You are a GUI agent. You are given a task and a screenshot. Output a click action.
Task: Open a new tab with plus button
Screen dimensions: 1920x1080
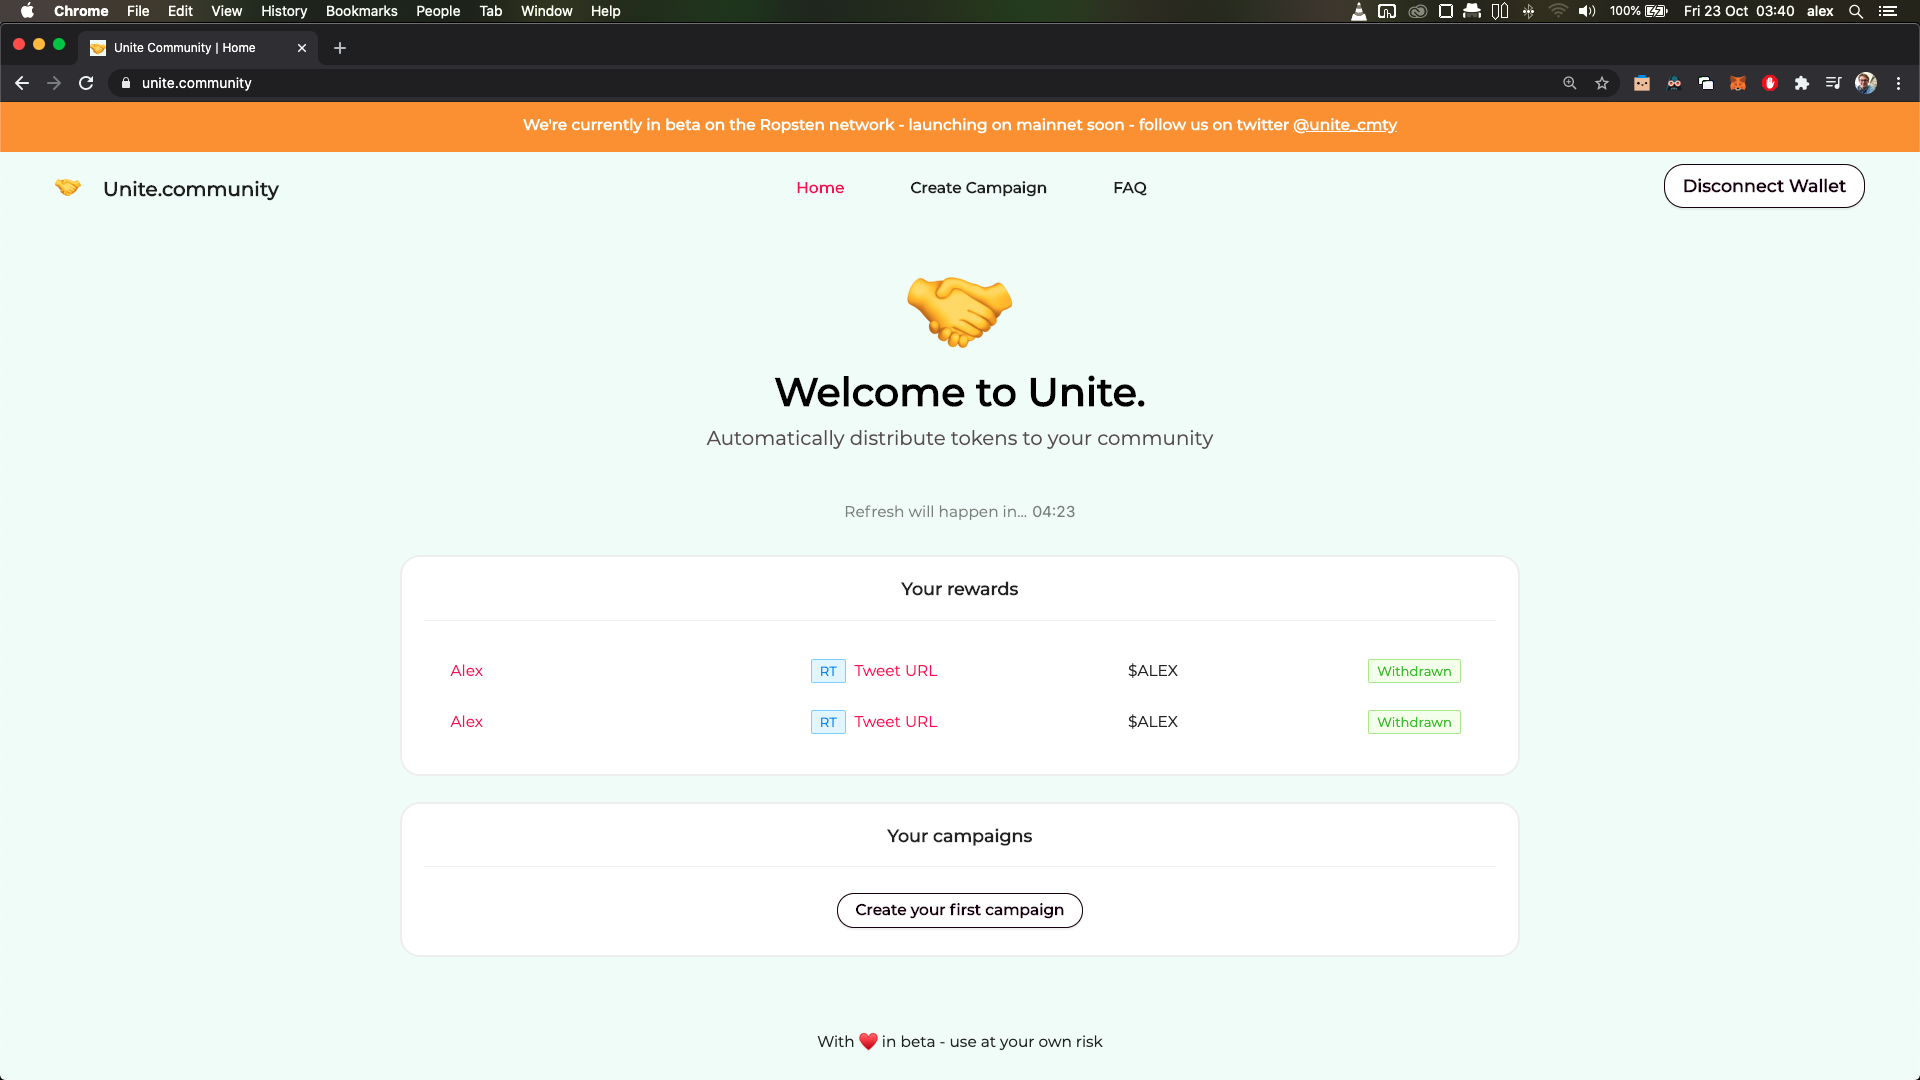[x=340, y=48]
